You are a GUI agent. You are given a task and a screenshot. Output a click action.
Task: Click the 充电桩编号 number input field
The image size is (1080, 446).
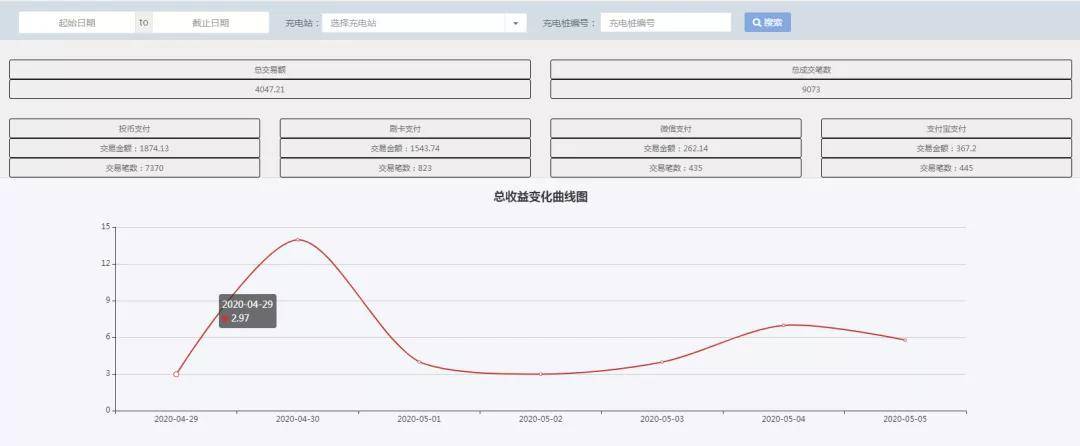click(665, 23)
